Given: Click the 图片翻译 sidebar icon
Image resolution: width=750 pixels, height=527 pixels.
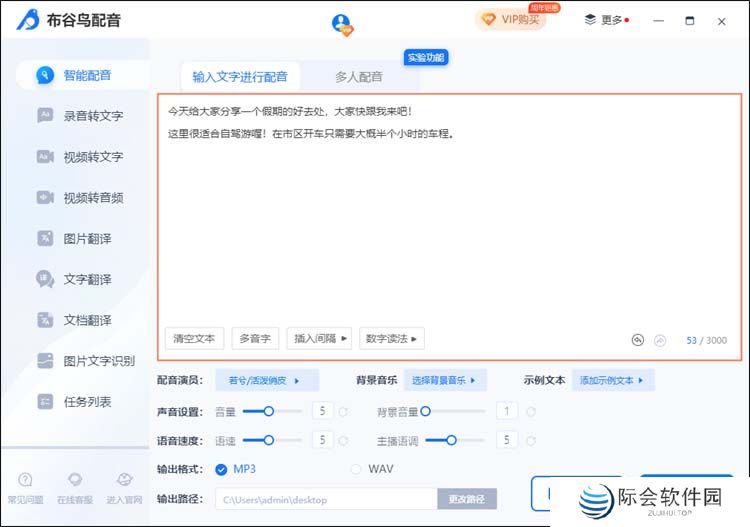Looking at the screenshot, I should pyautogui.click(x=45, y=238).
